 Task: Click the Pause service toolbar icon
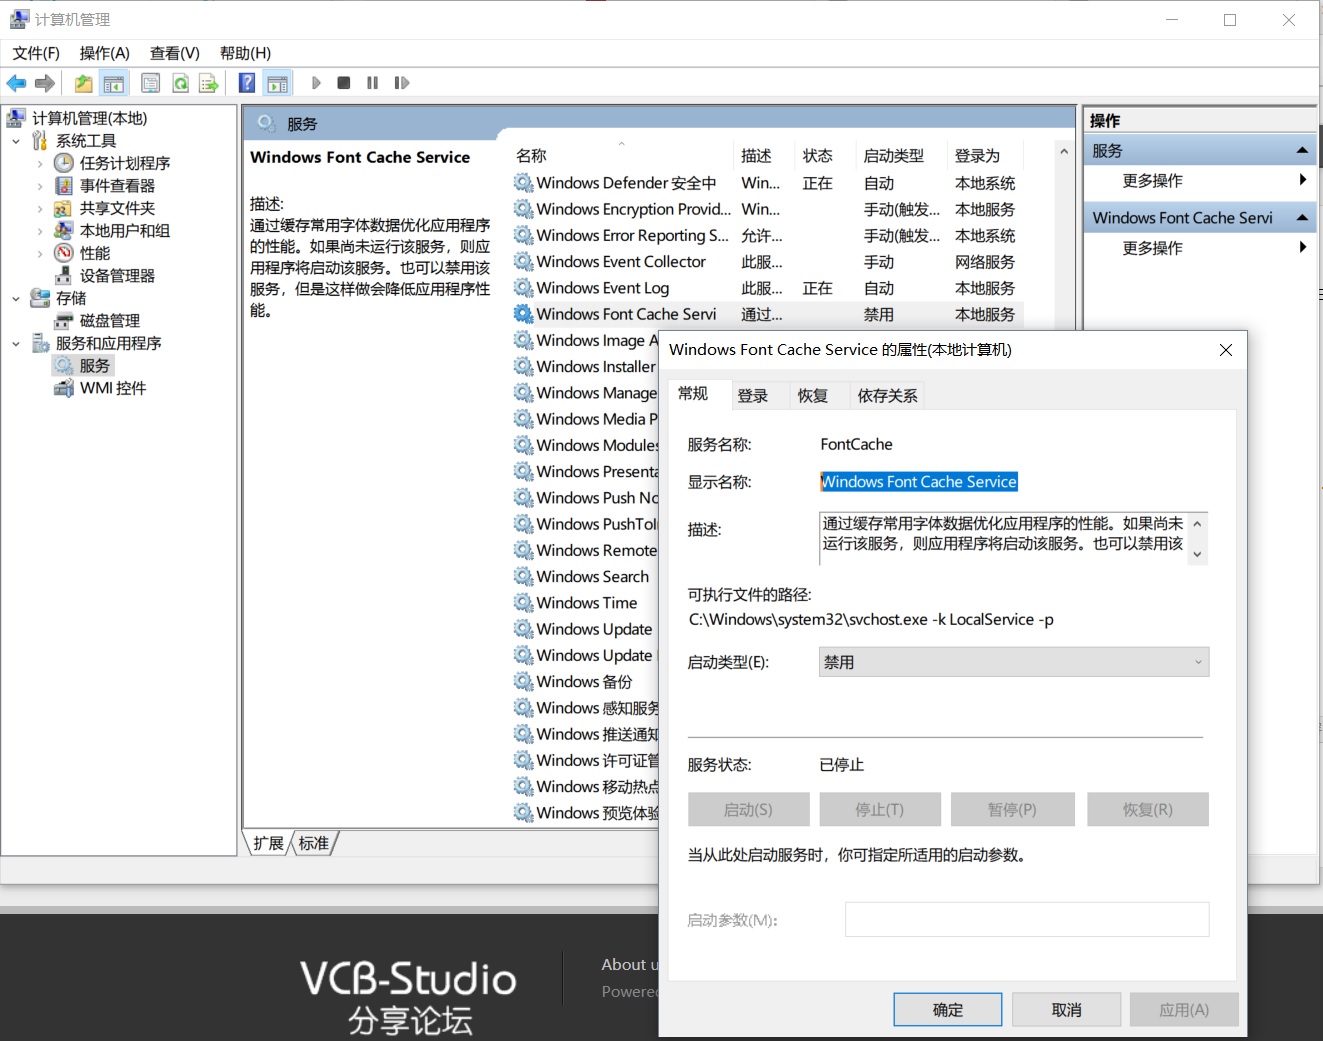click(372, 83)
